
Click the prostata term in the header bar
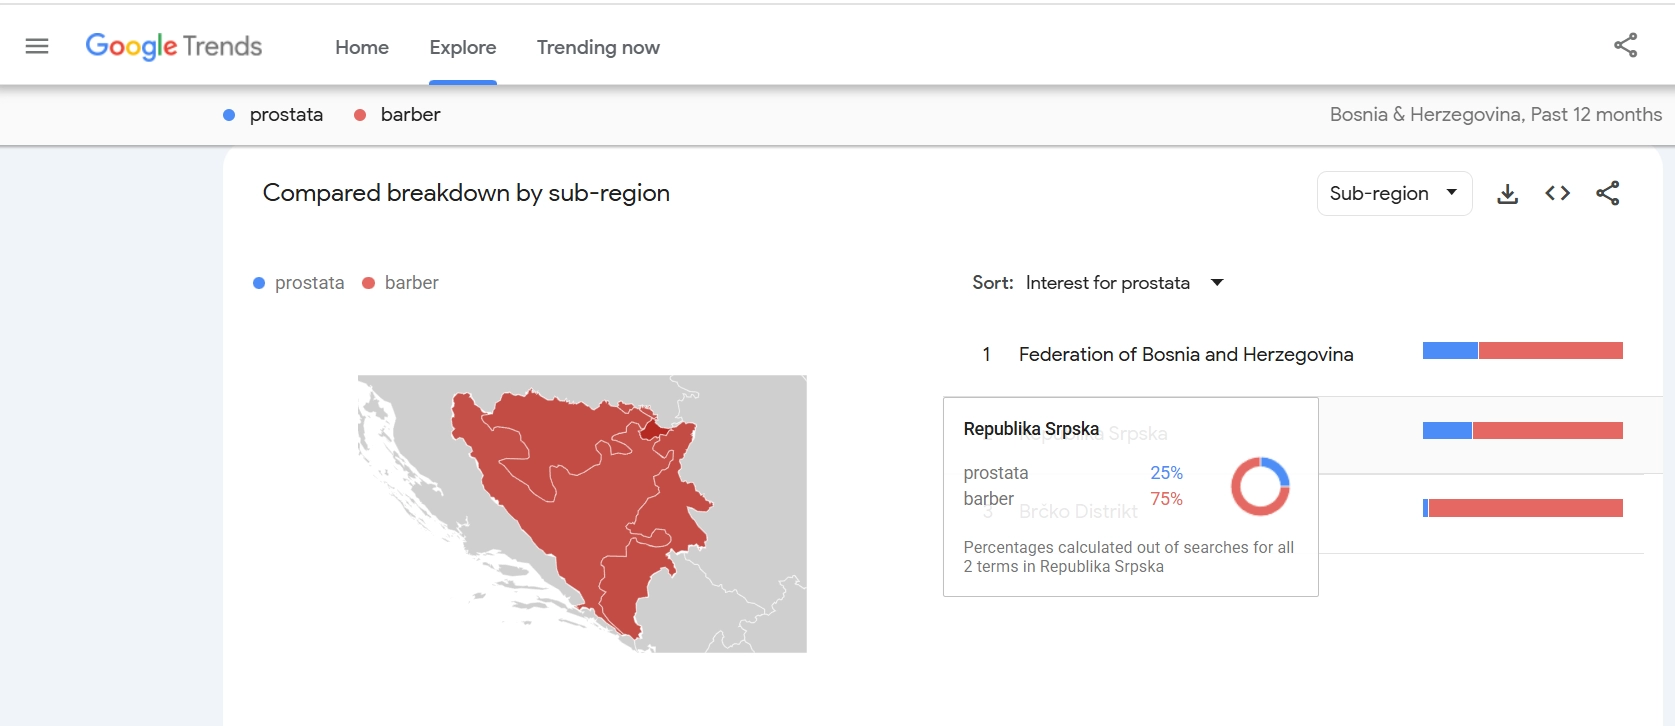(x=286, y=115)
